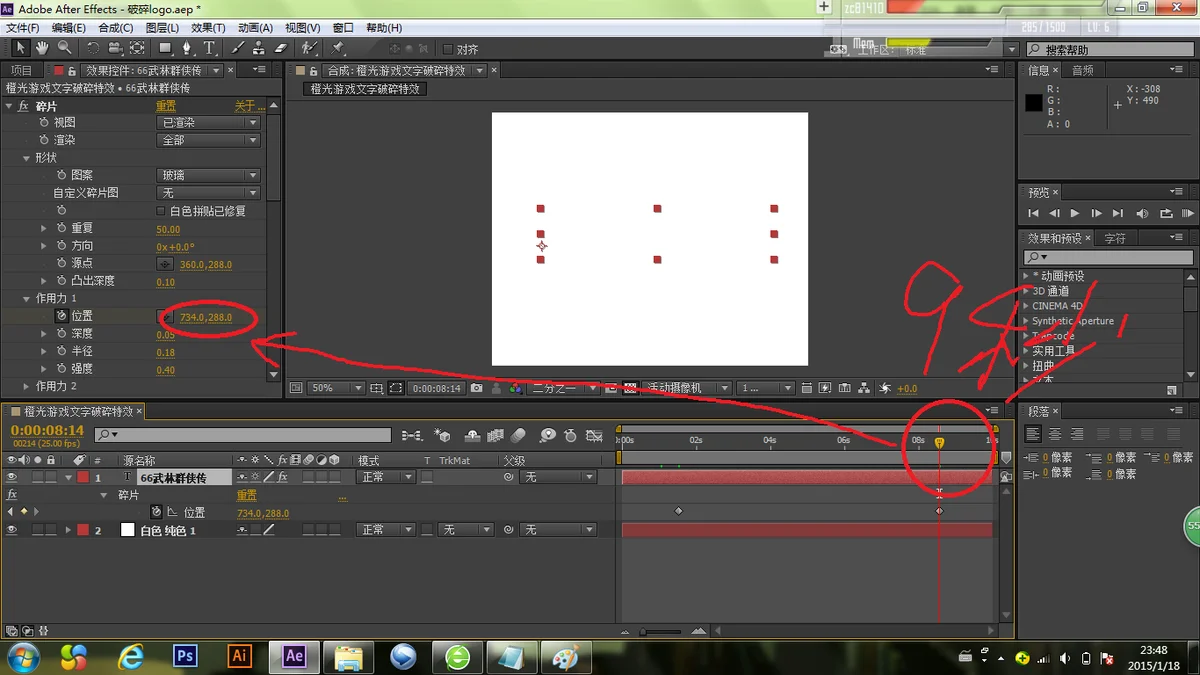Switch to the 项目 panel tab
The image size is (1200, 675).
click(x=21, y=70)
